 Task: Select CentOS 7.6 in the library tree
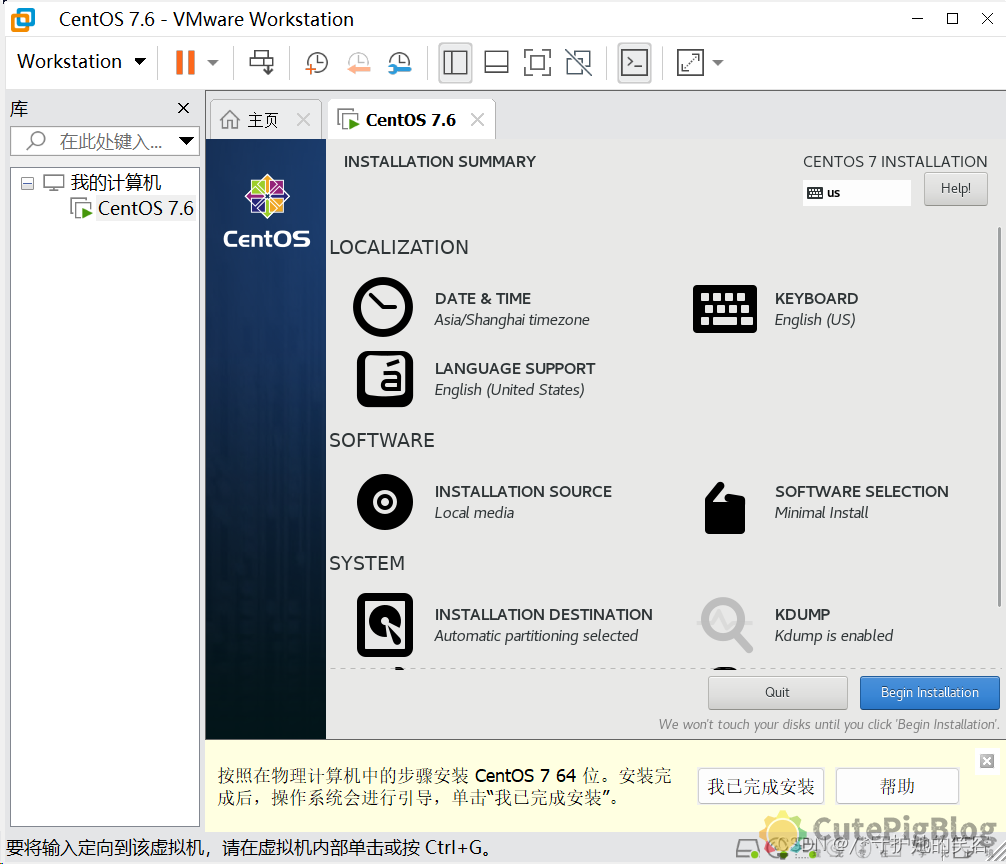(143, 208)
